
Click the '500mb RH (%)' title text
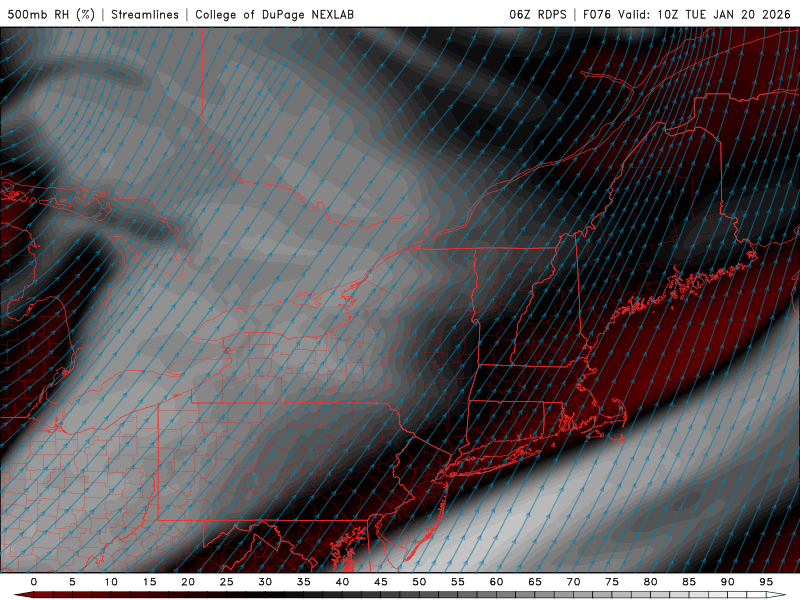(51, 14)
